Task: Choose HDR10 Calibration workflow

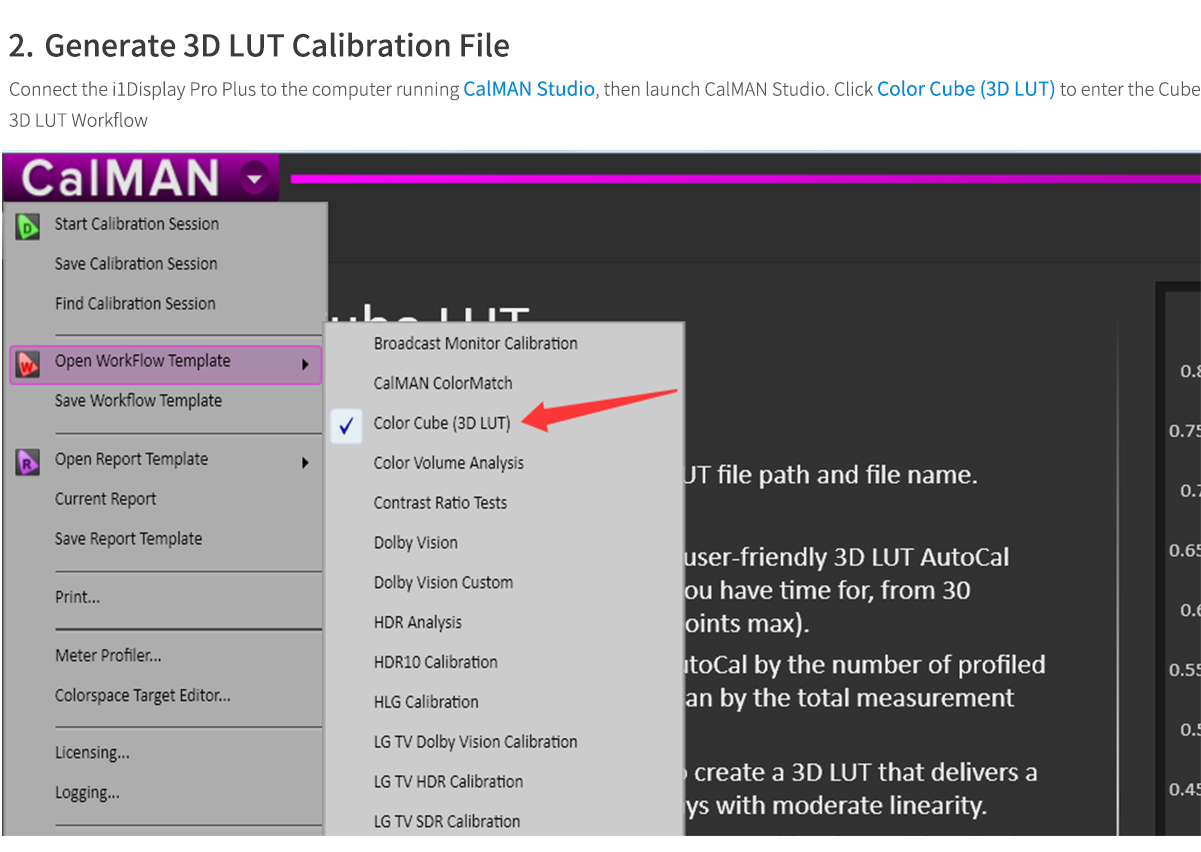Action: (x=436, y=662)
